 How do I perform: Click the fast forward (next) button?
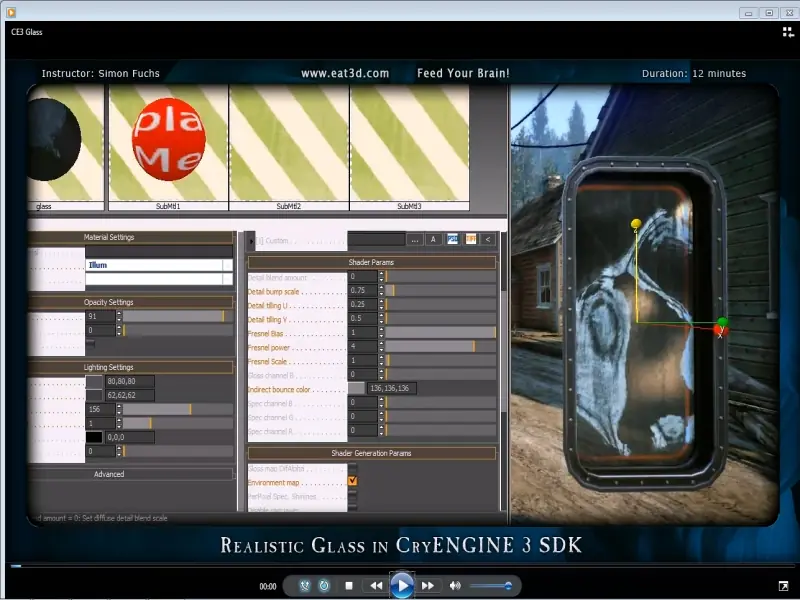pyautogui.click(x=428, y=586)
